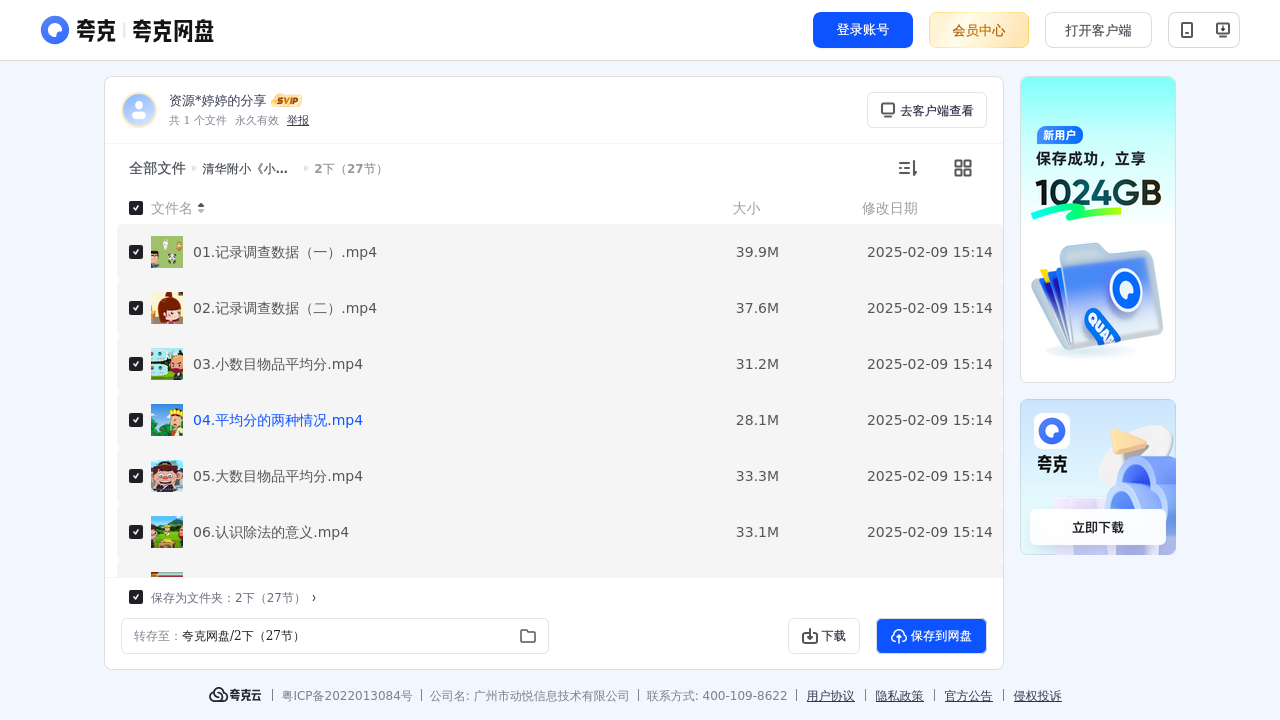Screen dimensions: 1280x720
Task: Open the 清华附小 breadcrumb folder
Action: point(245,169)
